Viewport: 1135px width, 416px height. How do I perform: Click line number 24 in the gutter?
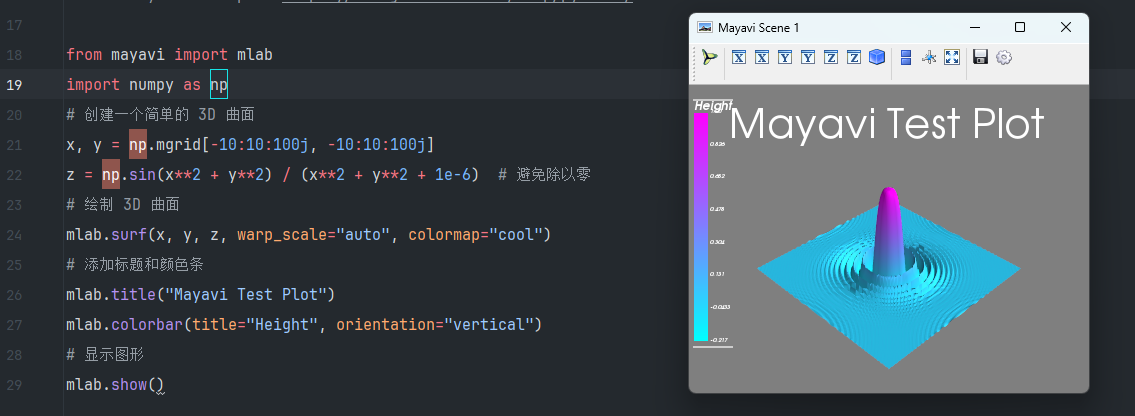click(14, 235)
